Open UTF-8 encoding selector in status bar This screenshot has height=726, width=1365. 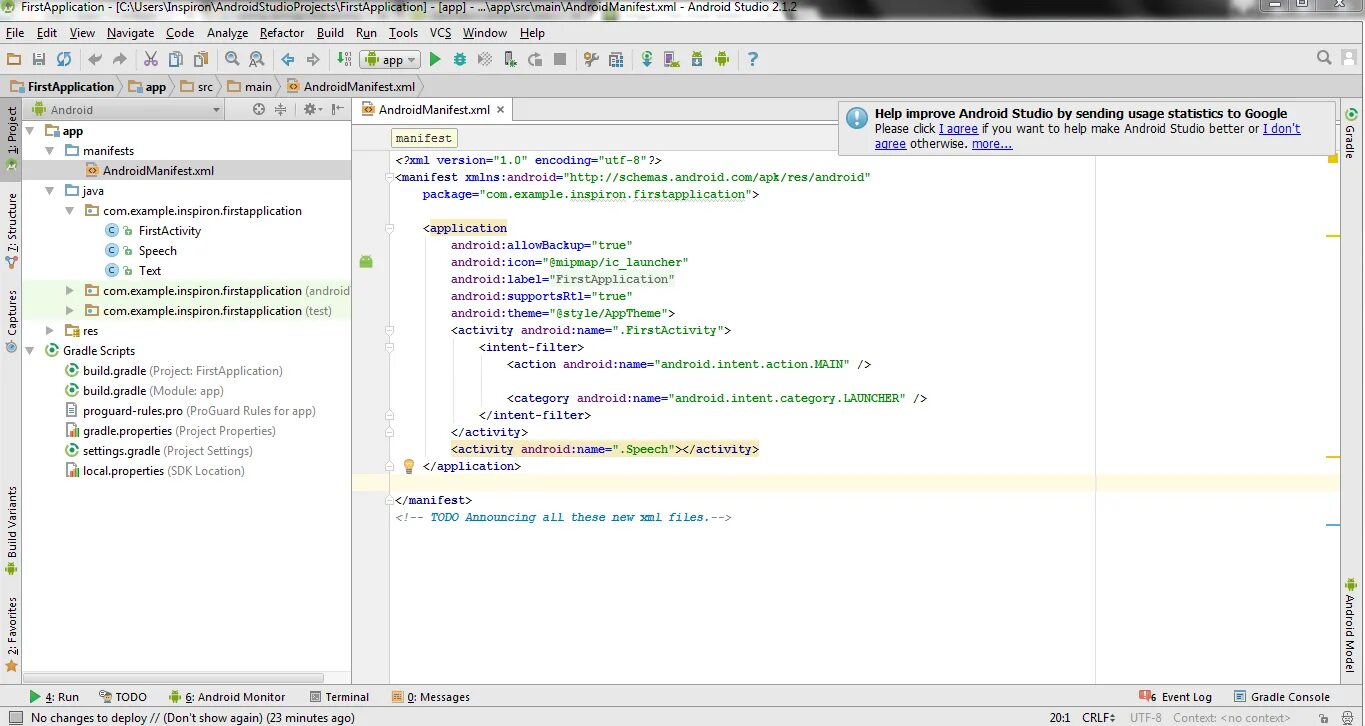[1146, 718]
